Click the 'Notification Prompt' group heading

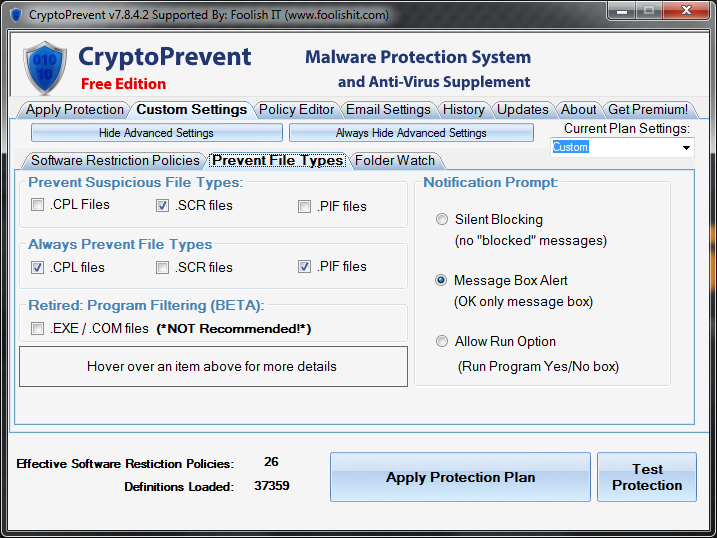pos(491,182)
